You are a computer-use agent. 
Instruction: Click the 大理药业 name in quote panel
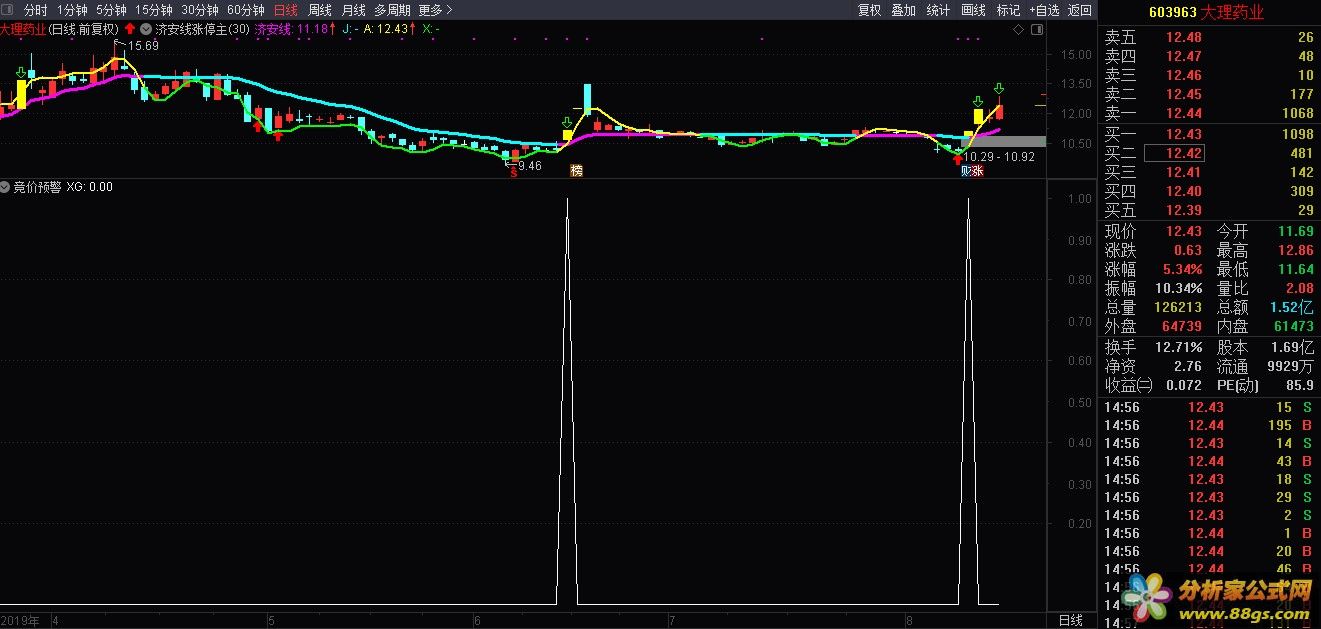click(x=1233, y=12)
